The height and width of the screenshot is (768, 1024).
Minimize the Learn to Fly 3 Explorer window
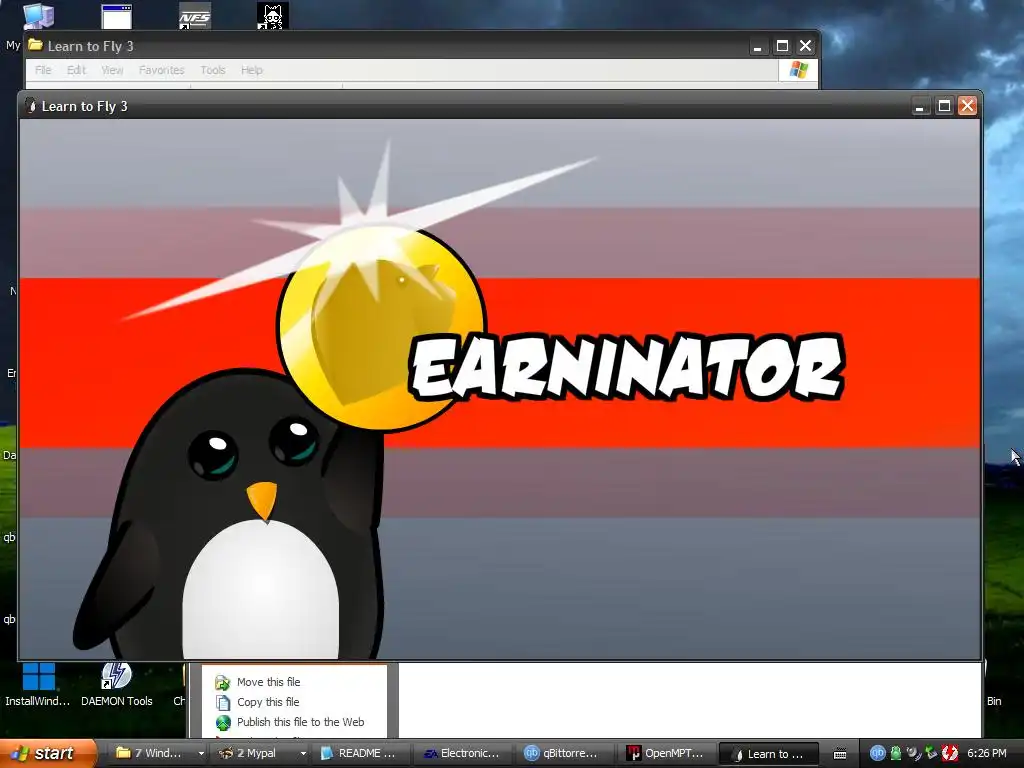(x=758, y=46)
